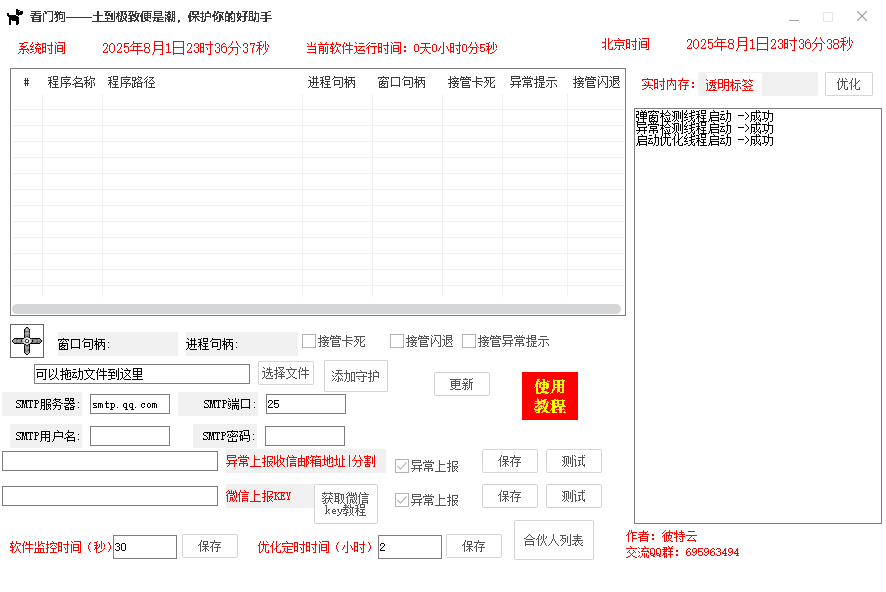Click the 异常提示 column header
Screen dimensions: 886x592
pos(535,82)
